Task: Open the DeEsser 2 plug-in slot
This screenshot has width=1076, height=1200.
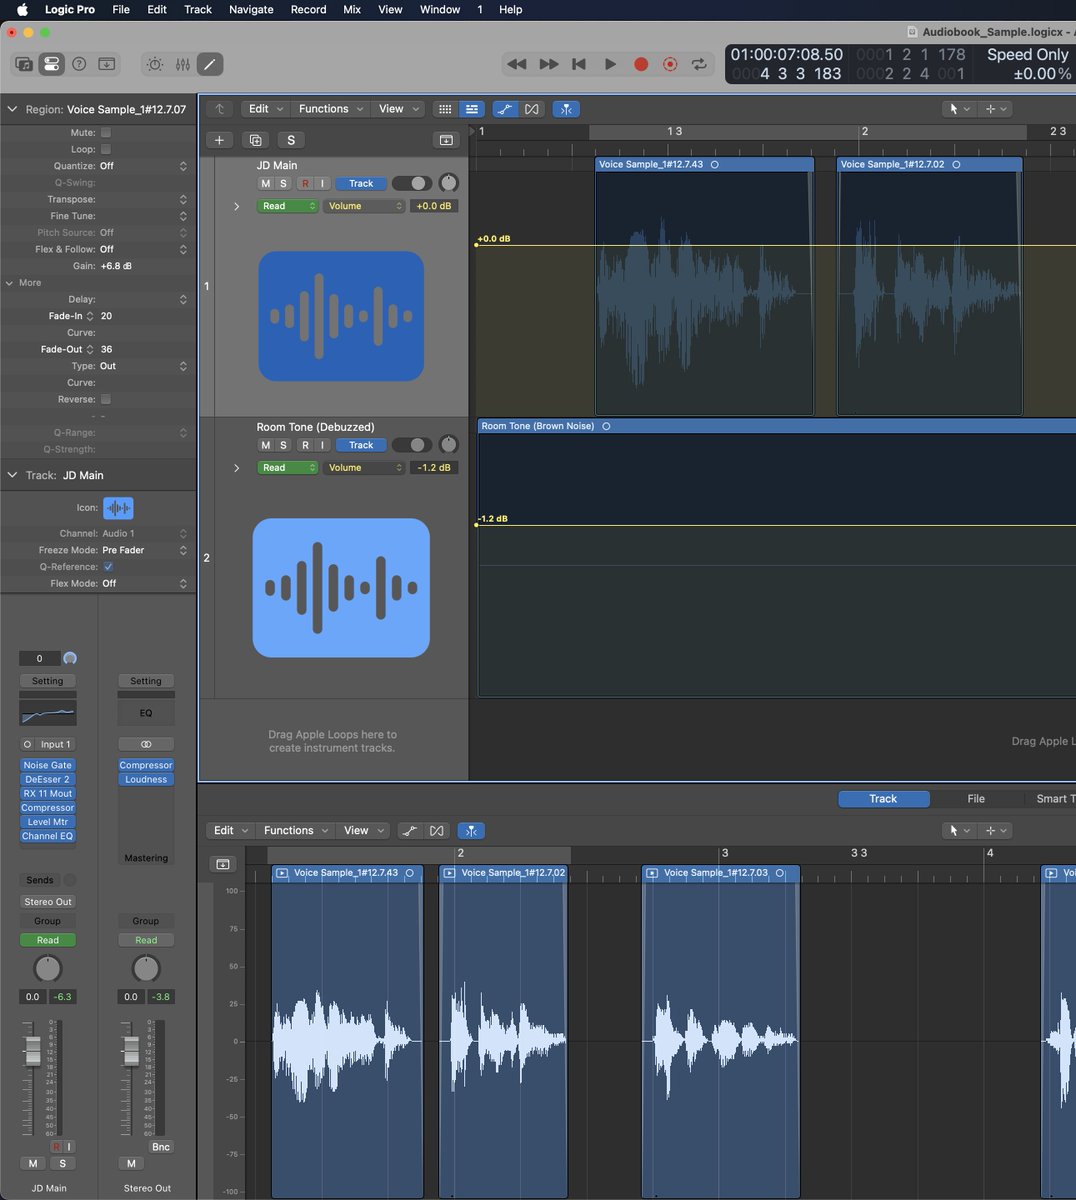Action: click(x=48, y=779)
